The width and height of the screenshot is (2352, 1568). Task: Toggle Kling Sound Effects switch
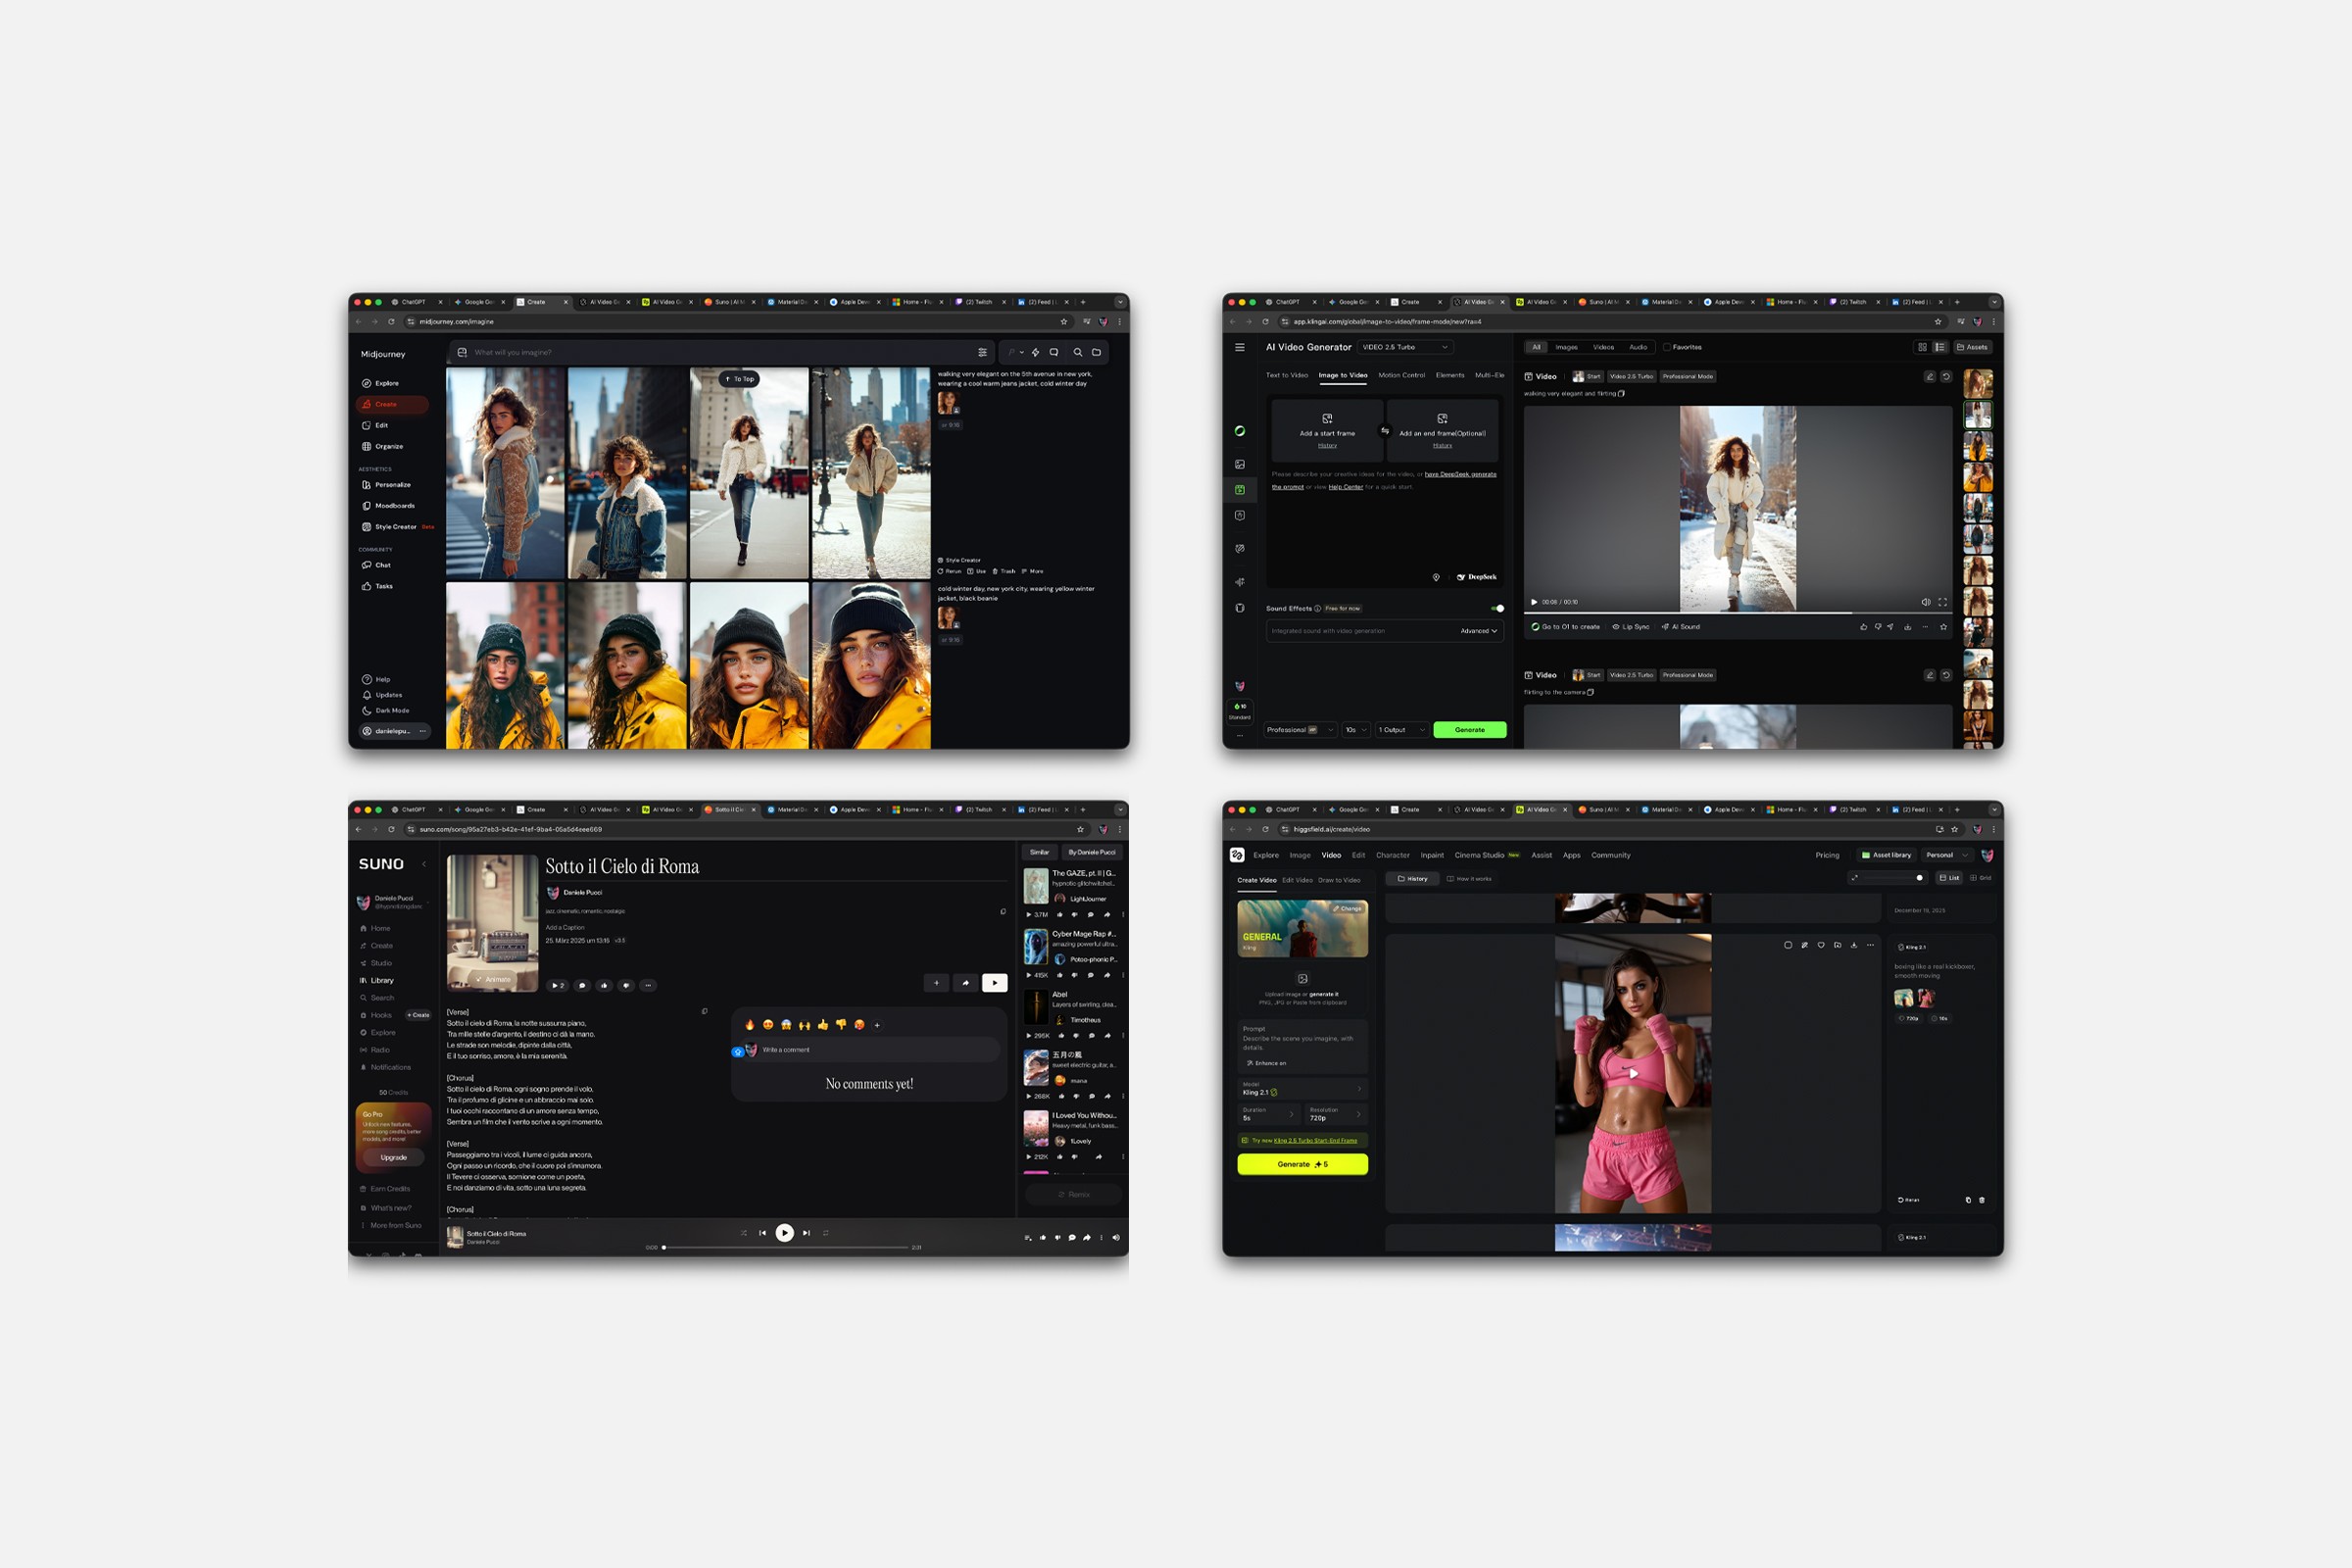coord(1497,608)
